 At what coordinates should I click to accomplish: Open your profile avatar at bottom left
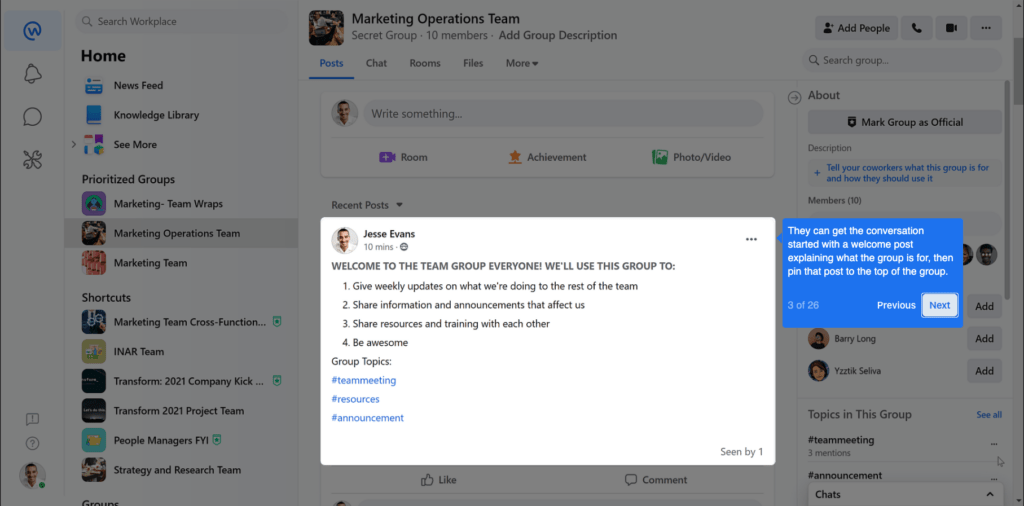[x=32, y=476]
